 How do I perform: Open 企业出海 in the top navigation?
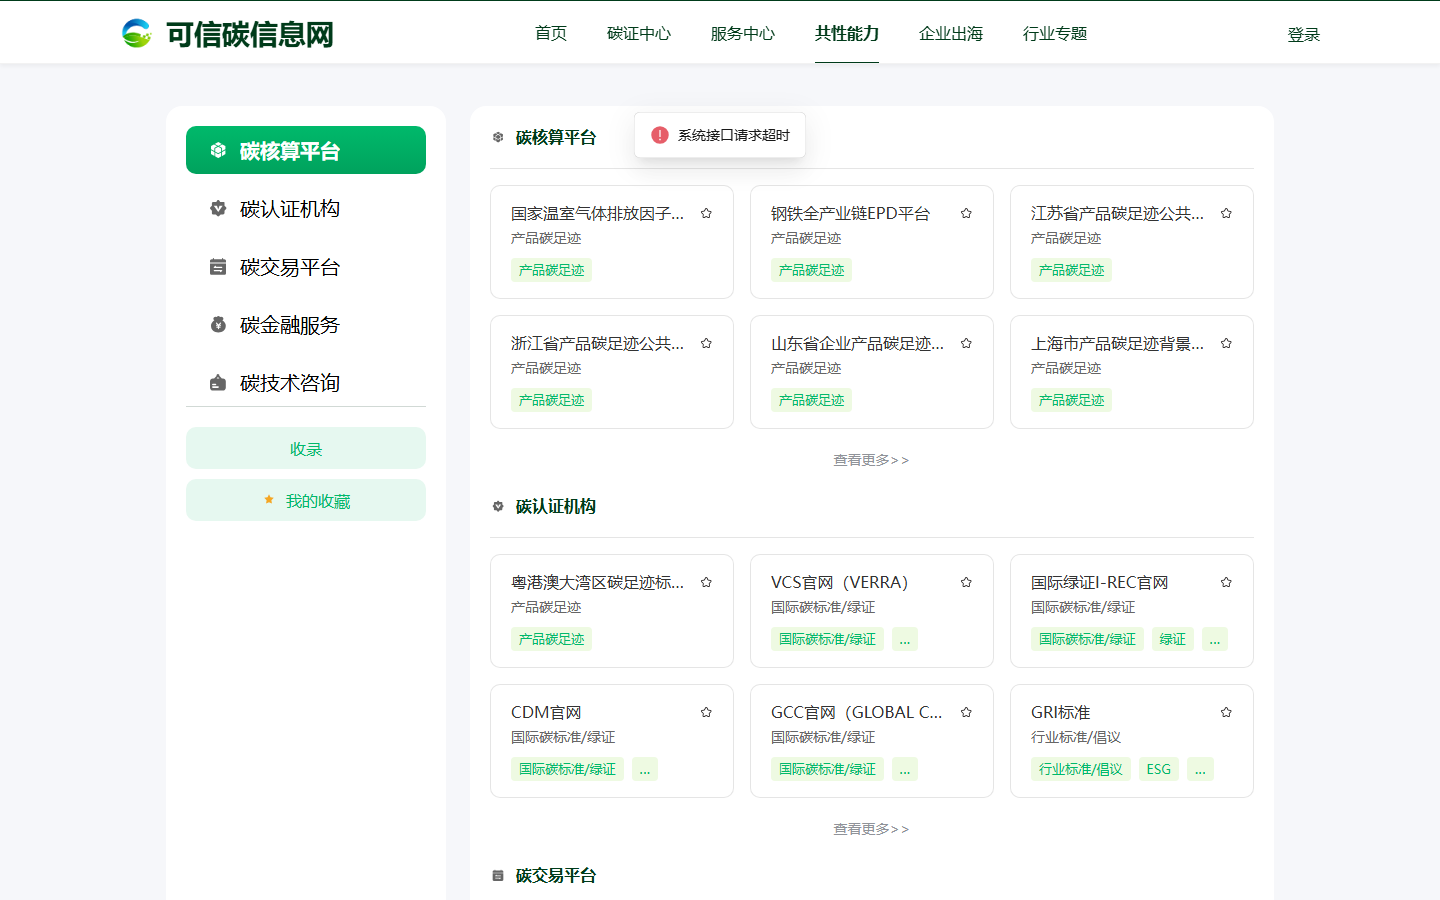(x=951, y=33)
